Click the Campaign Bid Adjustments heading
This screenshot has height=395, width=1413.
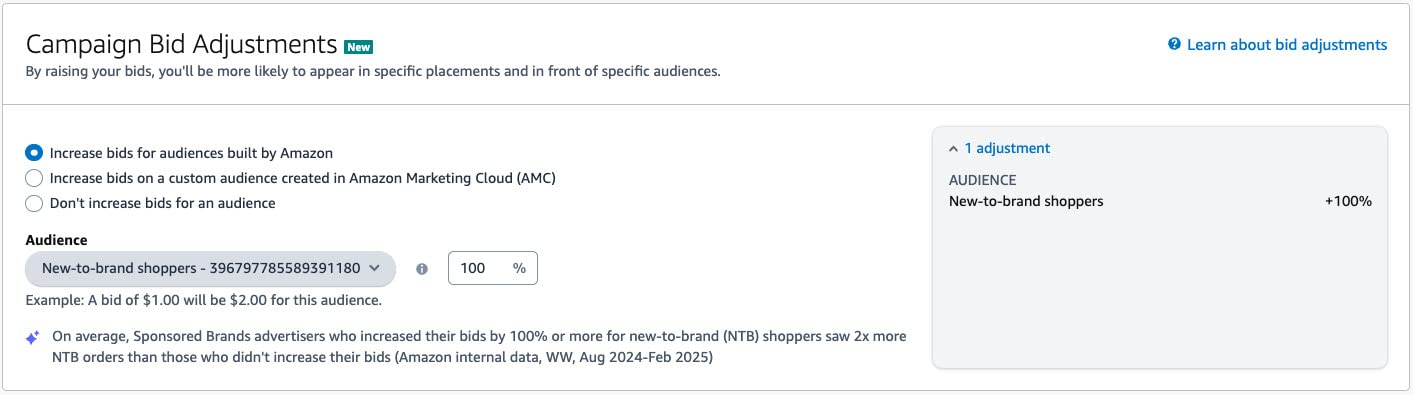[x=181, y=44]
